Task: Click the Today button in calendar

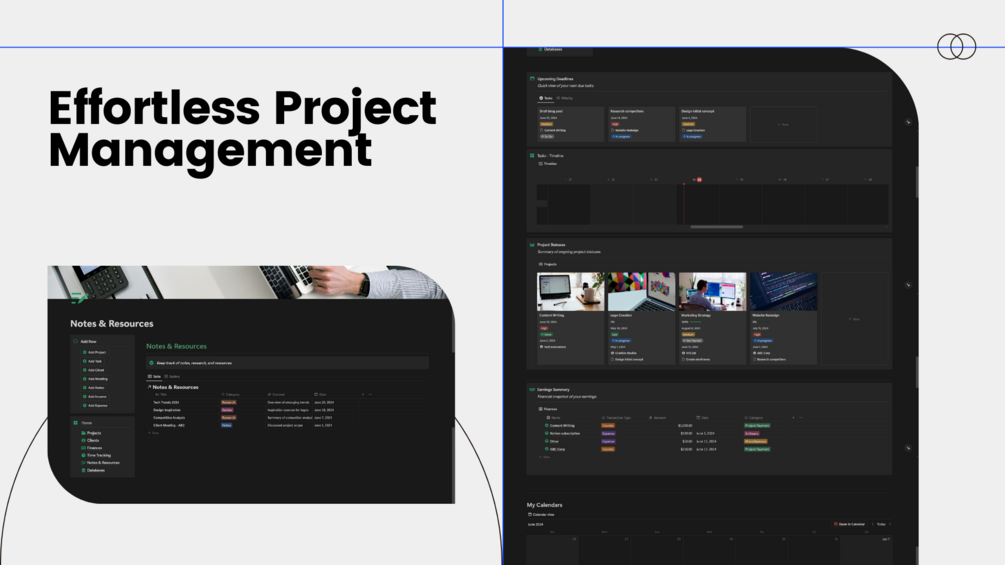Action: click(x=881, y=524)
